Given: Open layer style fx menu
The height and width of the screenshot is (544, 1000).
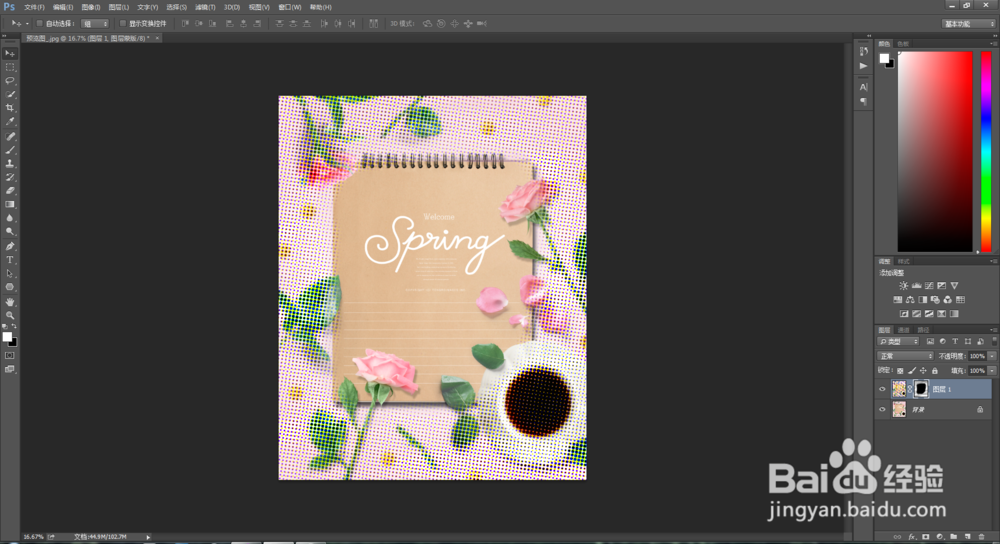Looking at the screenshot, I should (x=911, y=537).
